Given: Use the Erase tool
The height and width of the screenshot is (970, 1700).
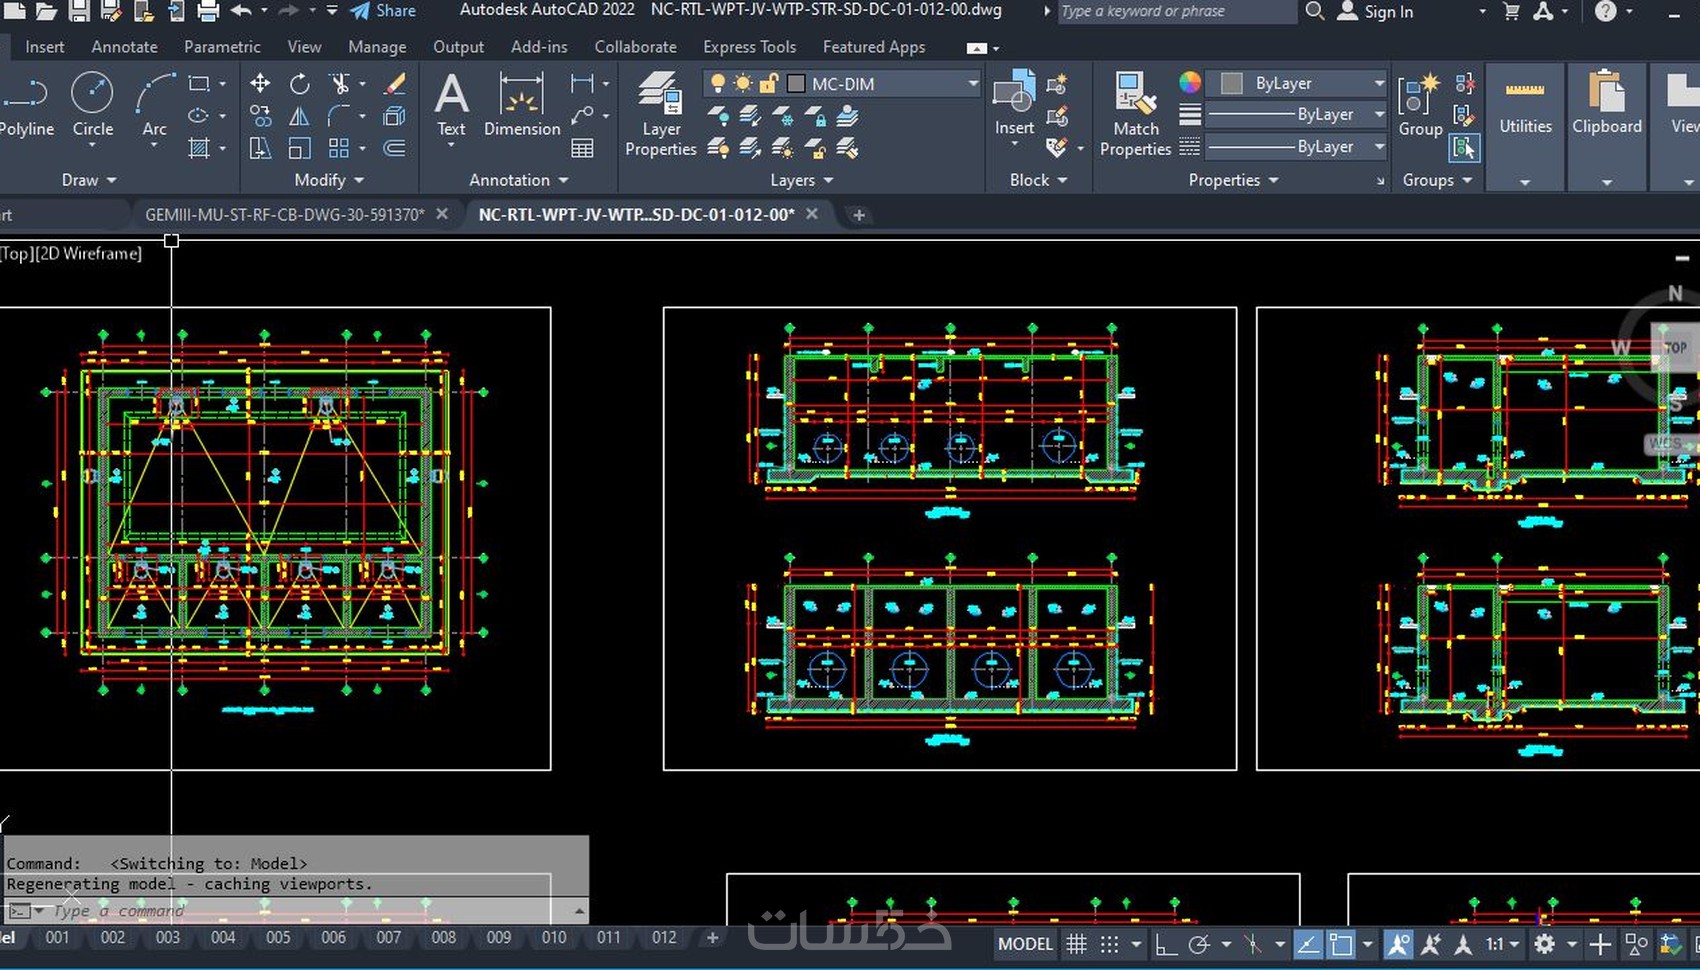Looking at the screenshot, I should (395, 84).
